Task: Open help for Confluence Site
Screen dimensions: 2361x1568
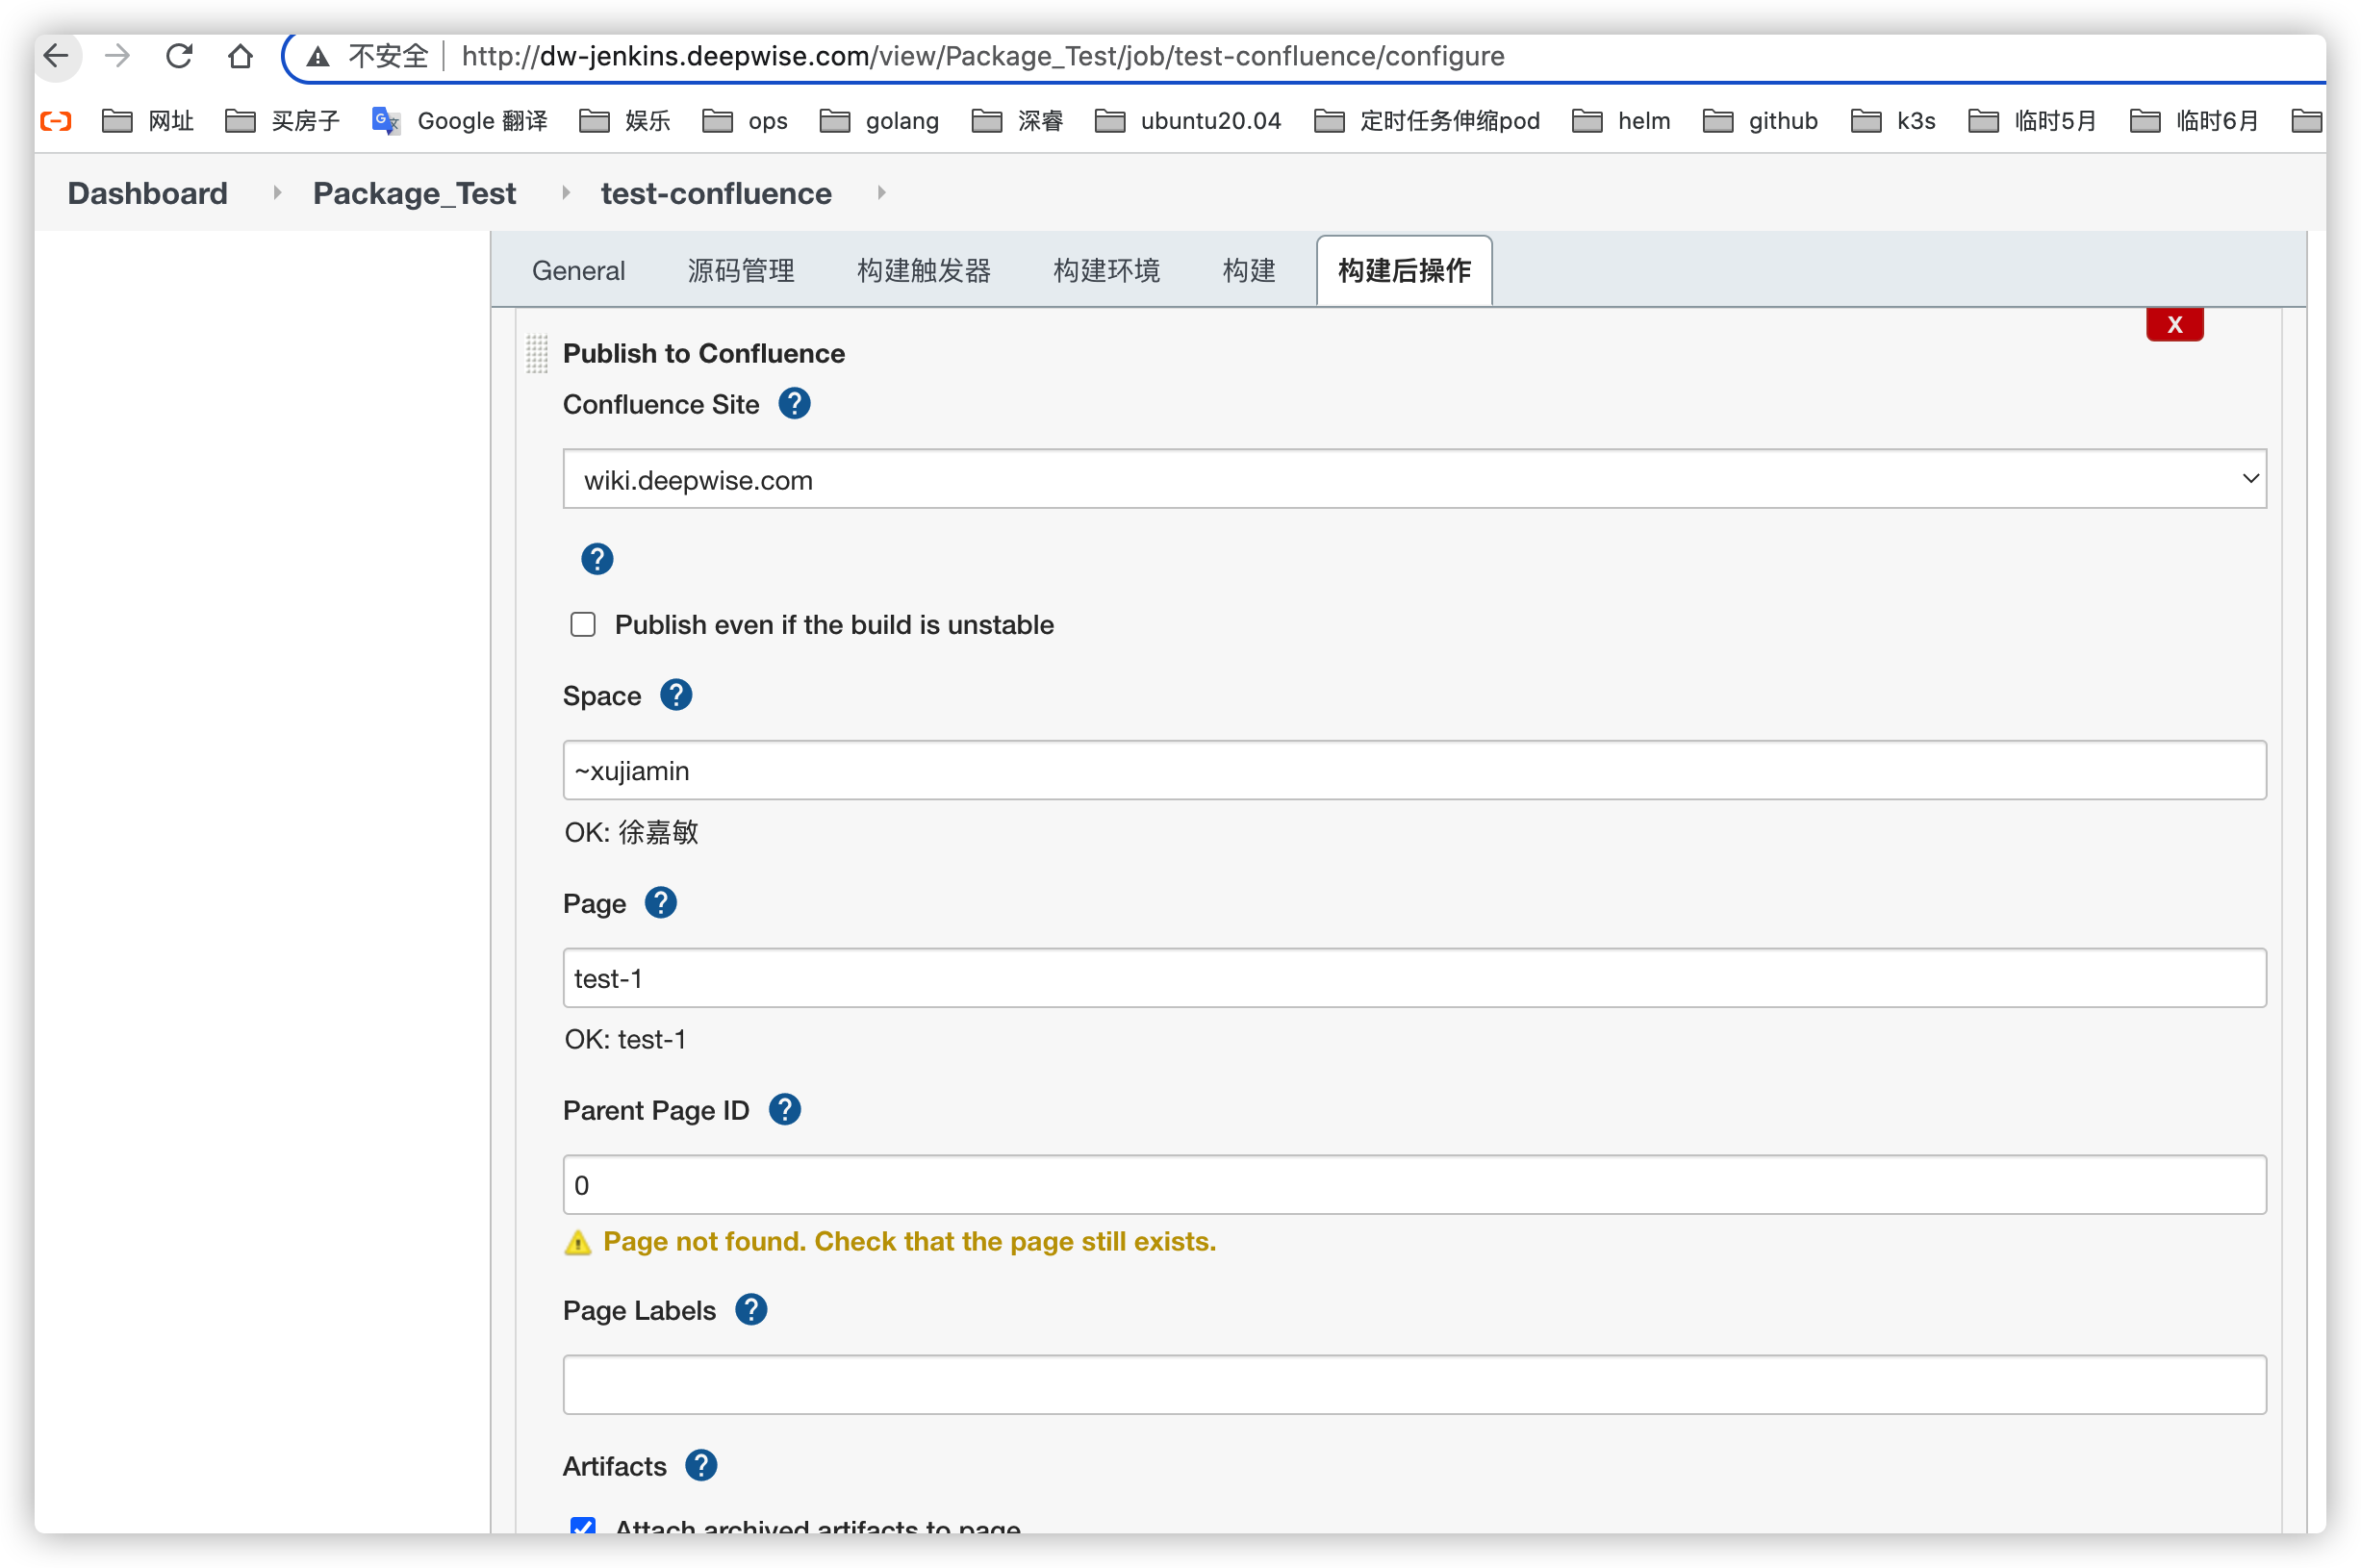Action: click(795, 404)
